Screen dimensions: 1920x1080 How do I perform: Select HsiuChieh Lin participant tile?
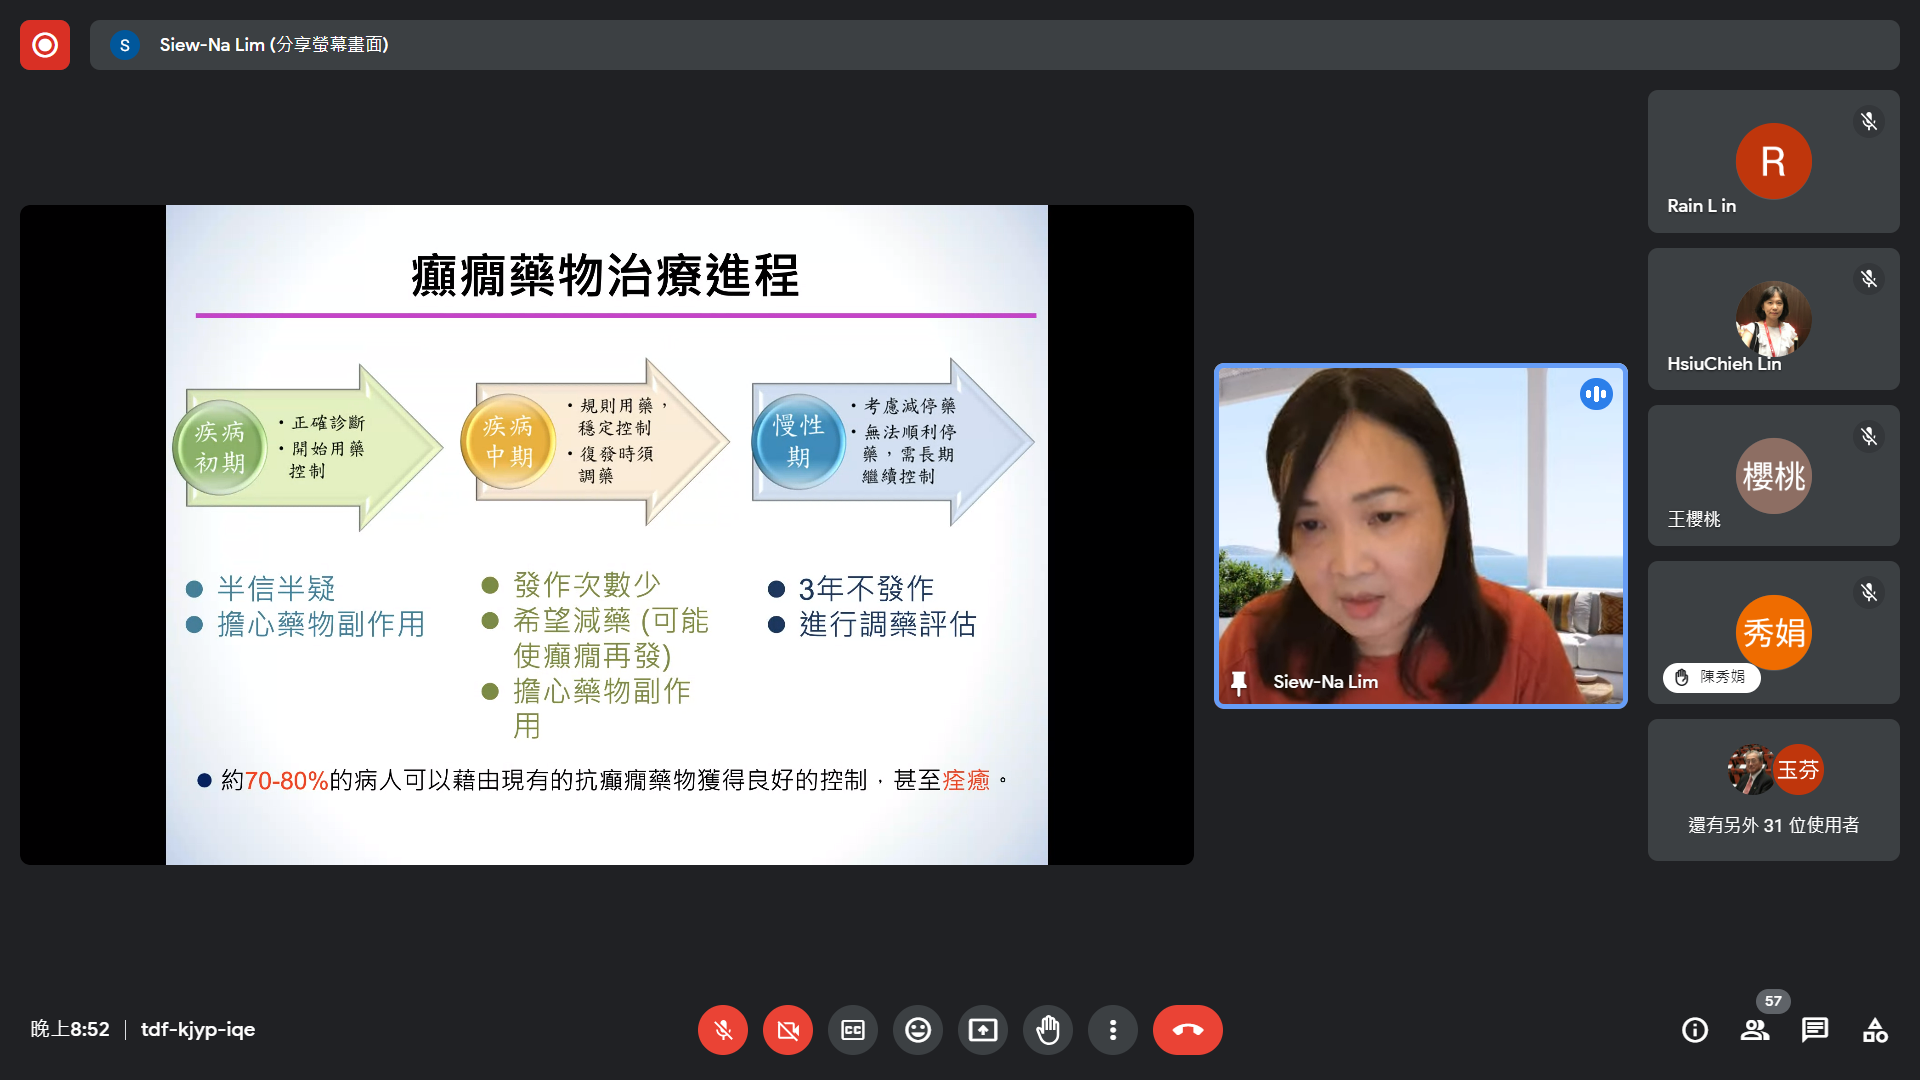(1774, 319)
